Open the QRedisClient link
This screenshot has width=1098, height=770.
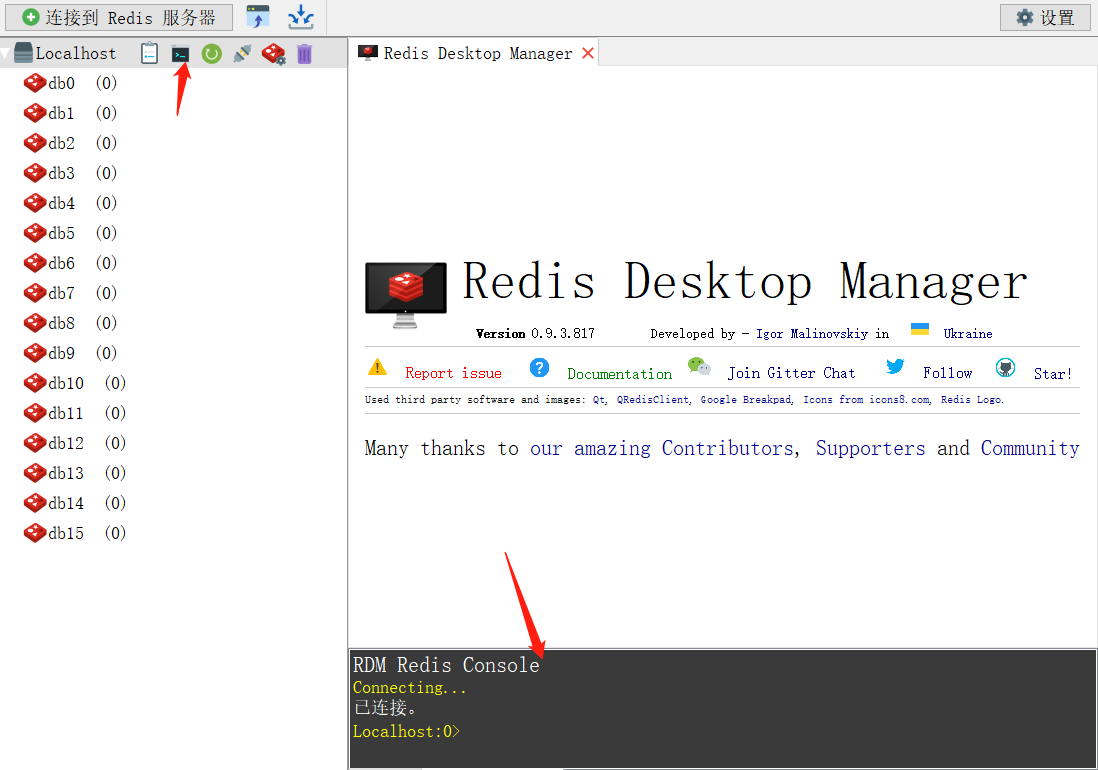(x=653, y=400)
